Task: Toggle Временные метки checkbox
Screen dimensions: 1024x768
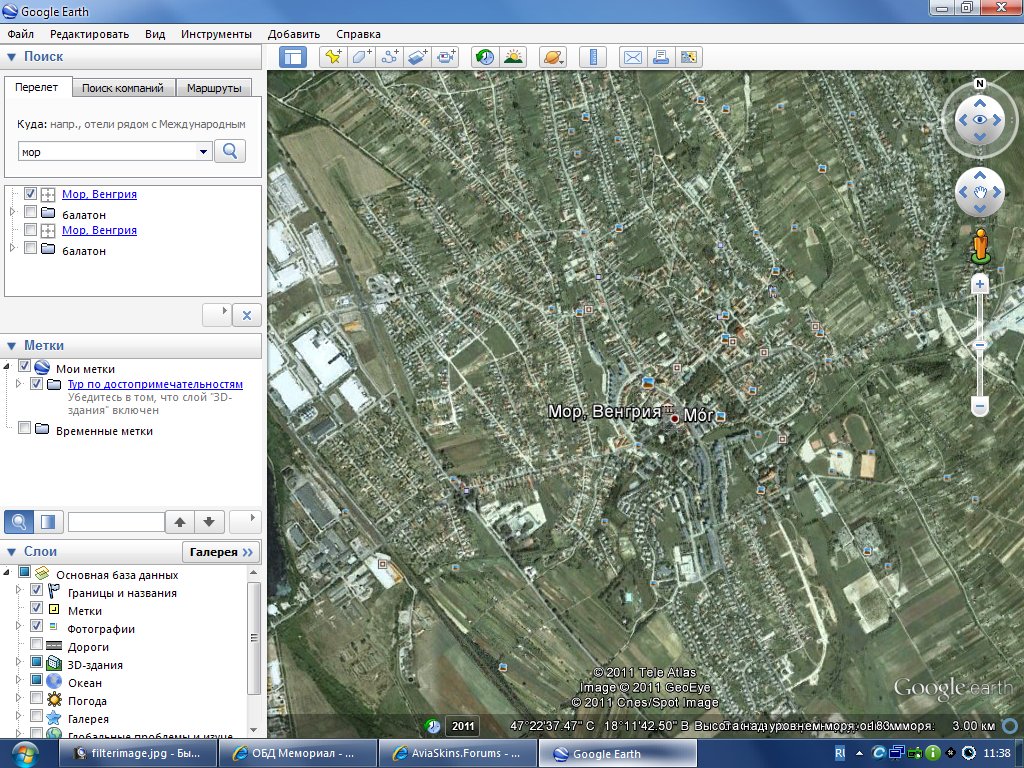Action: tap(24, 428)
